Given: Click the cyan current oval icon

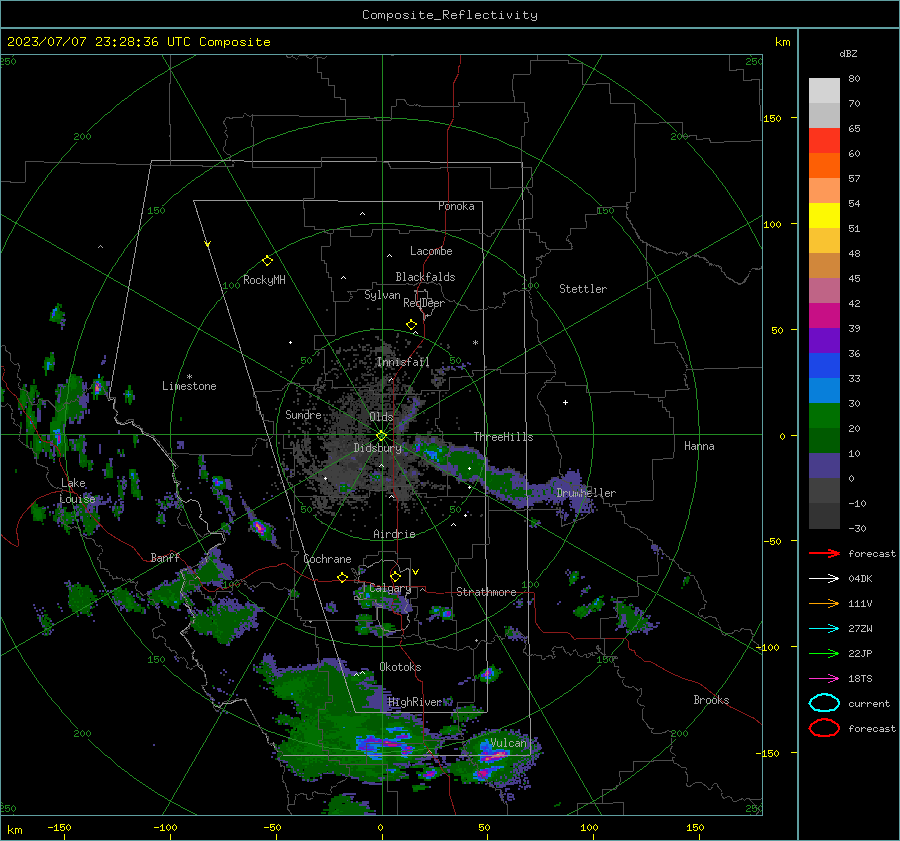Looking at the screenshot, I should click(x=824, y=703).
